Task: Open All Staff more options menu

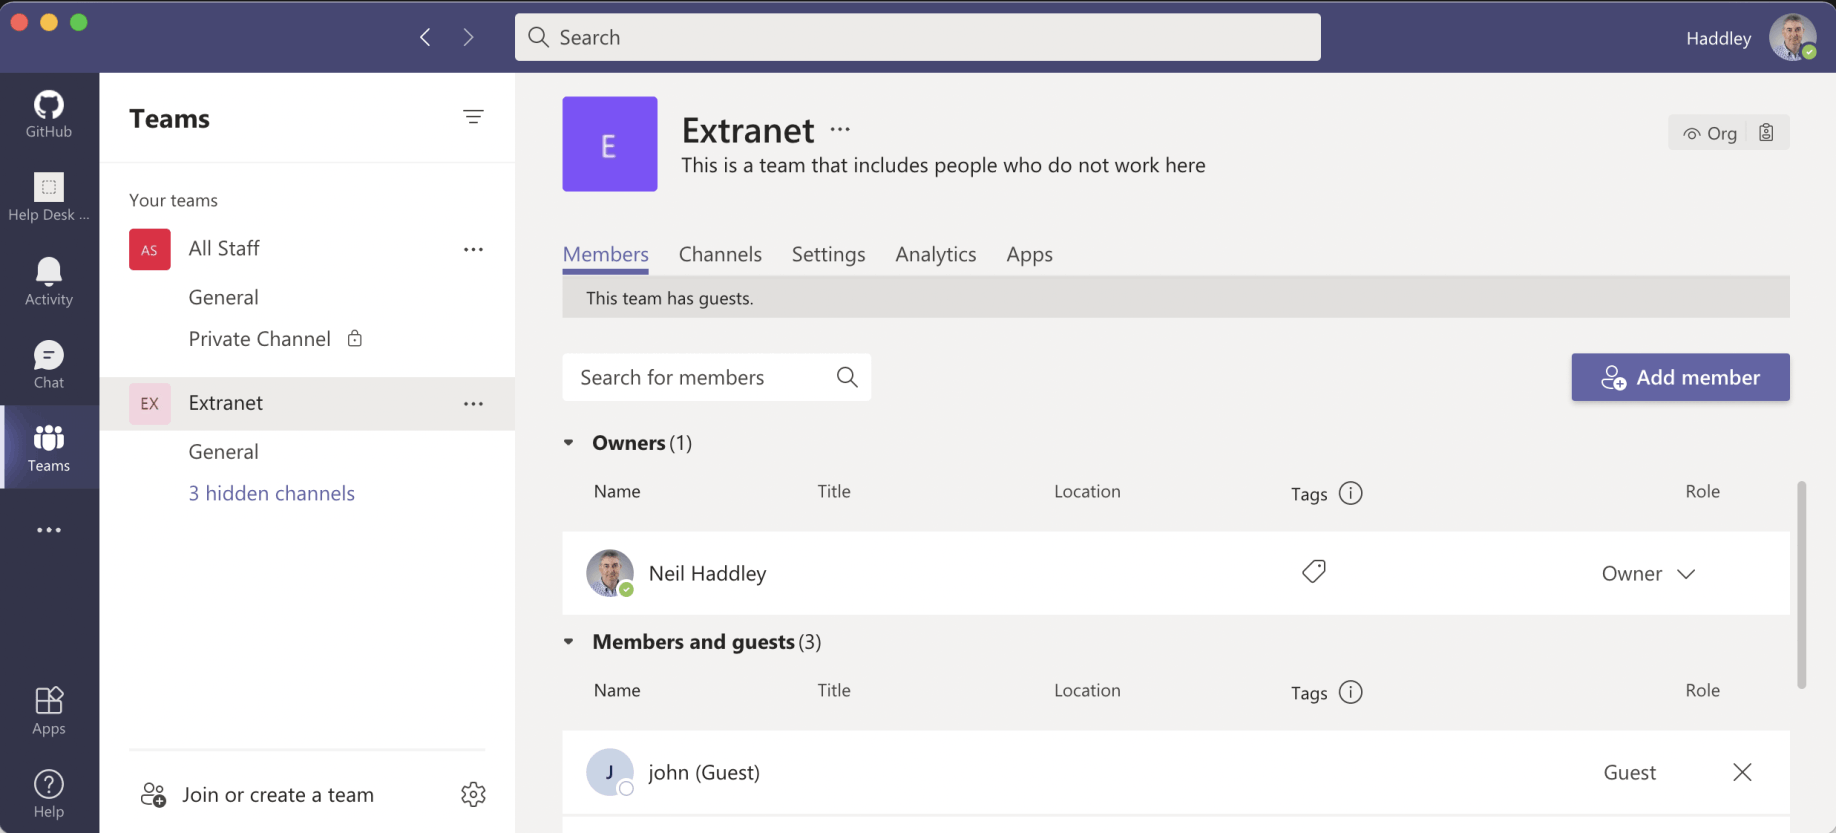Action: tap(473, 249)
